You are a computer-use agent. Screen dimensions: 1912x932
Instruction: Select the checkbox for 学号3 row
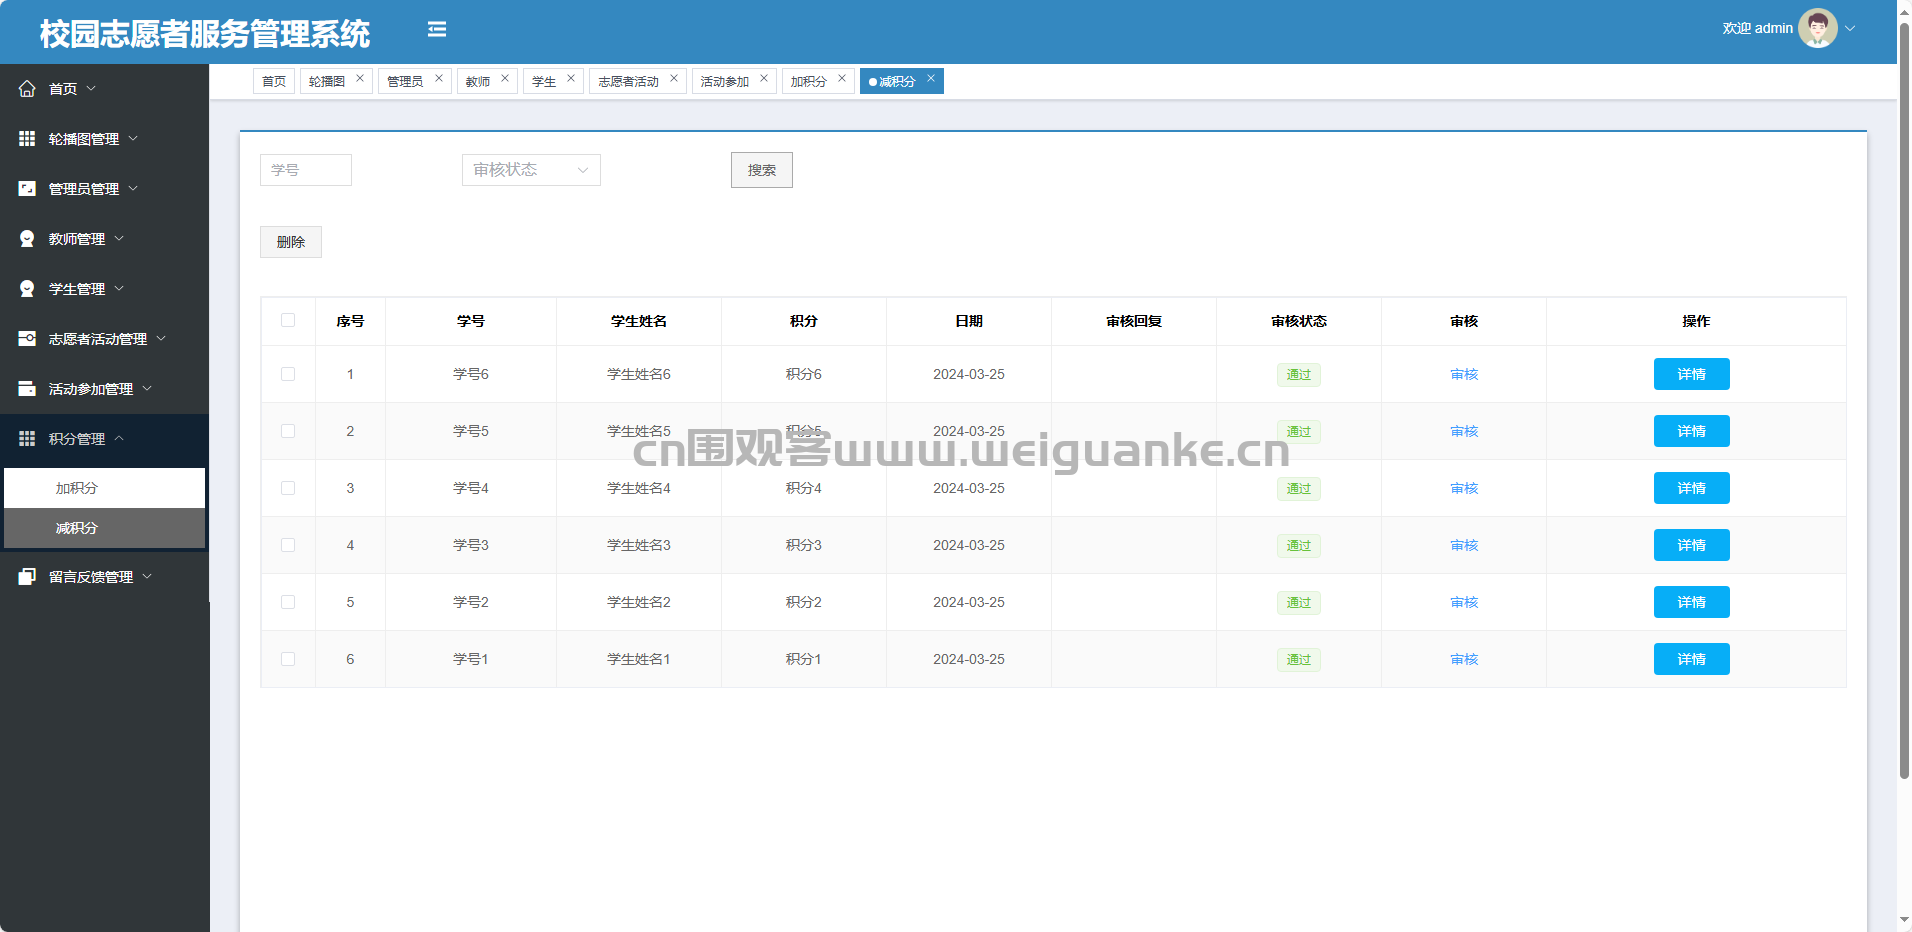click(x=288, y=545)
